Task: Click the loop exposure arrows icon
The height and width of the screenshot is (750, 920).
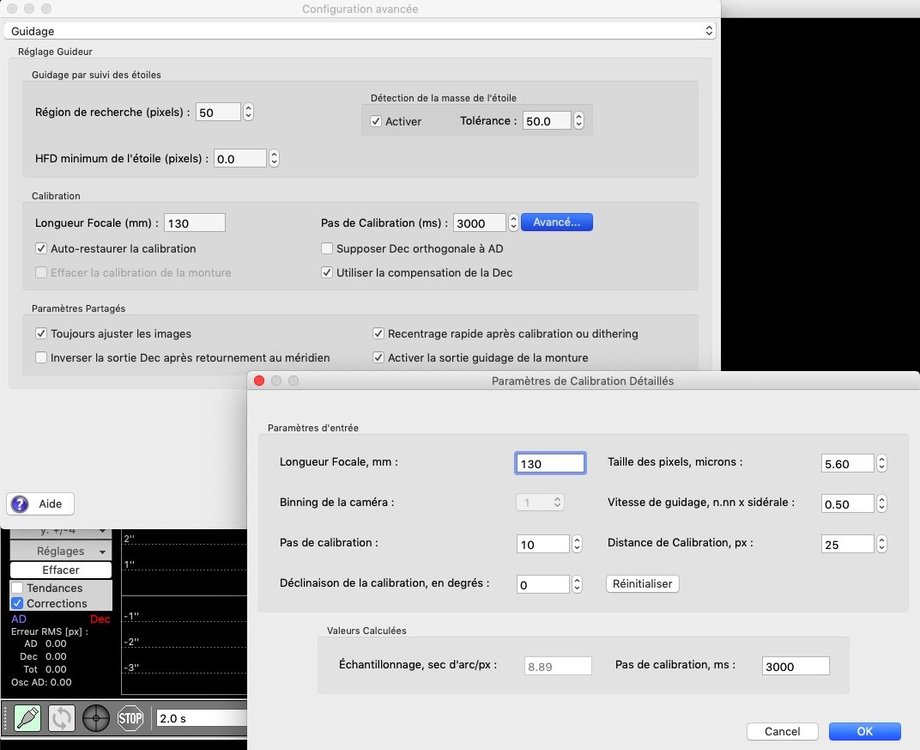Action: coord(62,718)
